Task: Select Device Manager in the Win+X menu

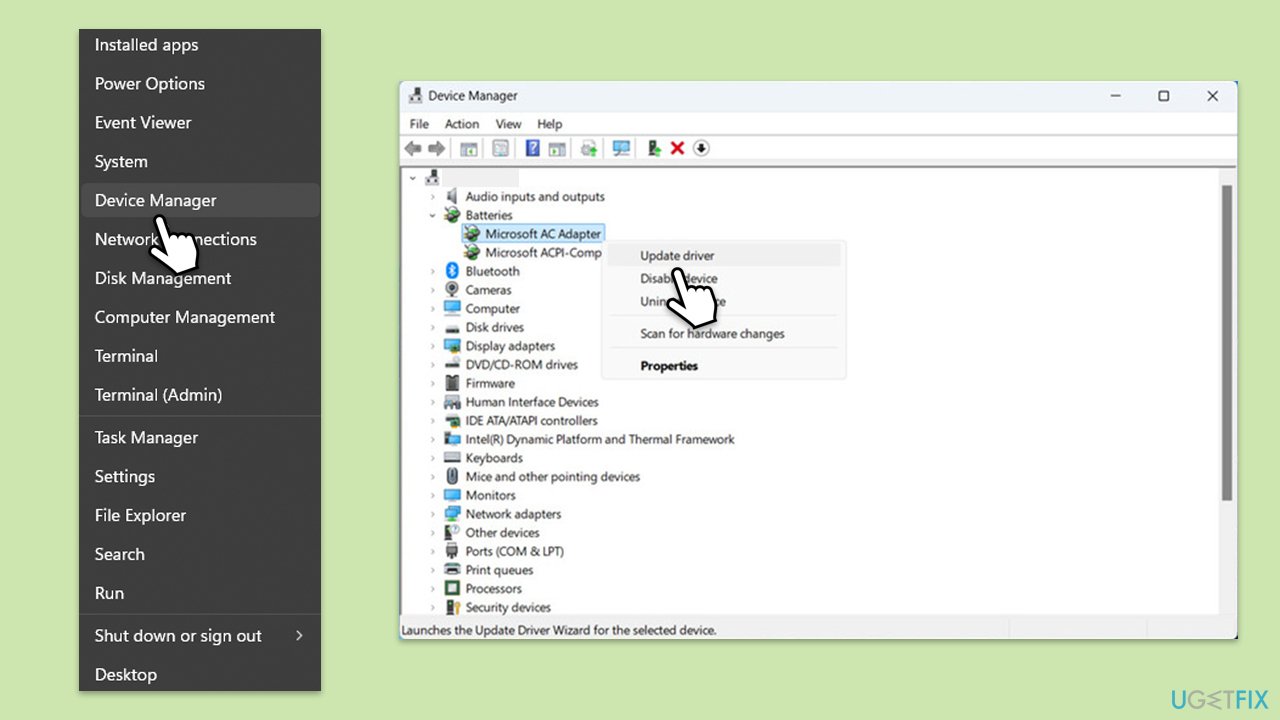Action: pyautogui.click(x=200, y=200)
